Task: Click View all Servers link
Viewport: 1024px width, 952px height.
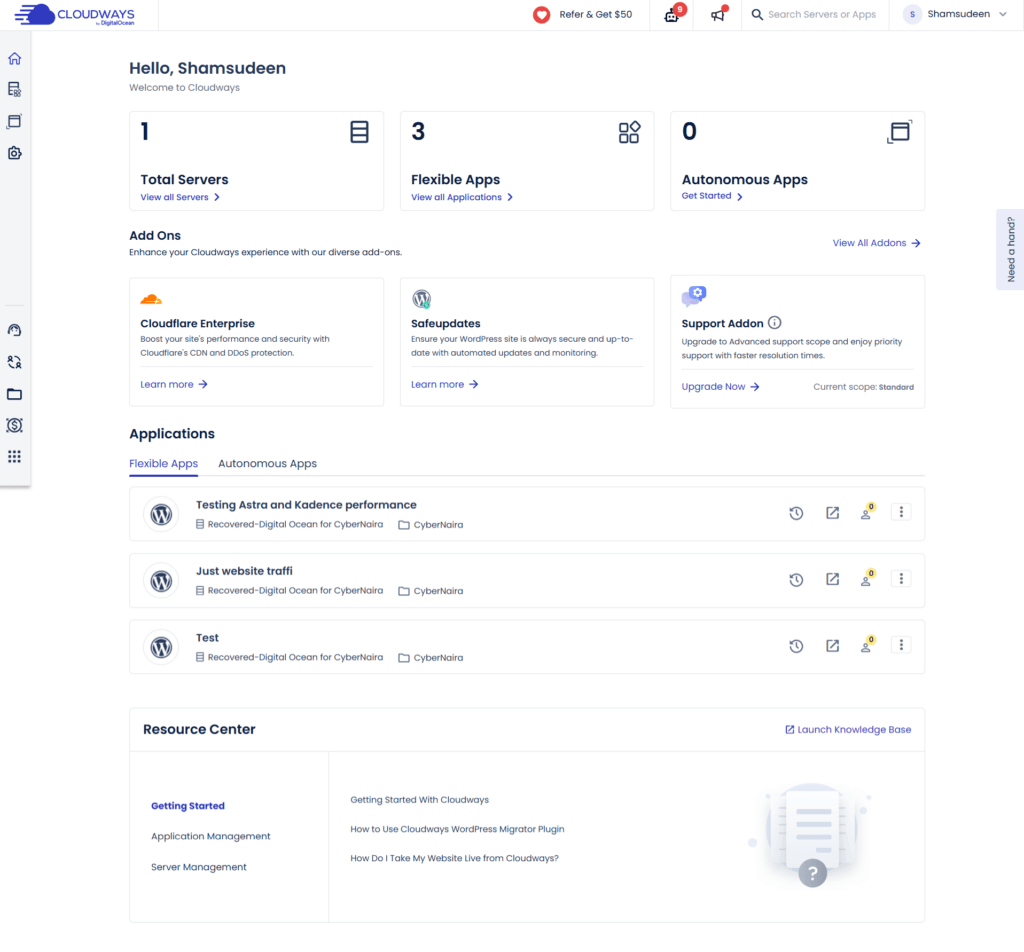Action: pos(180,197)
